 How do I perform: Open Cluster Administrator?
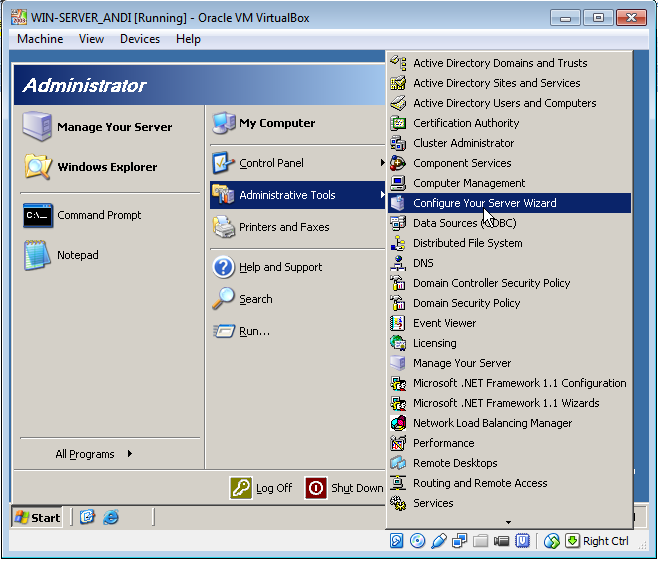[x=509, y=143]
